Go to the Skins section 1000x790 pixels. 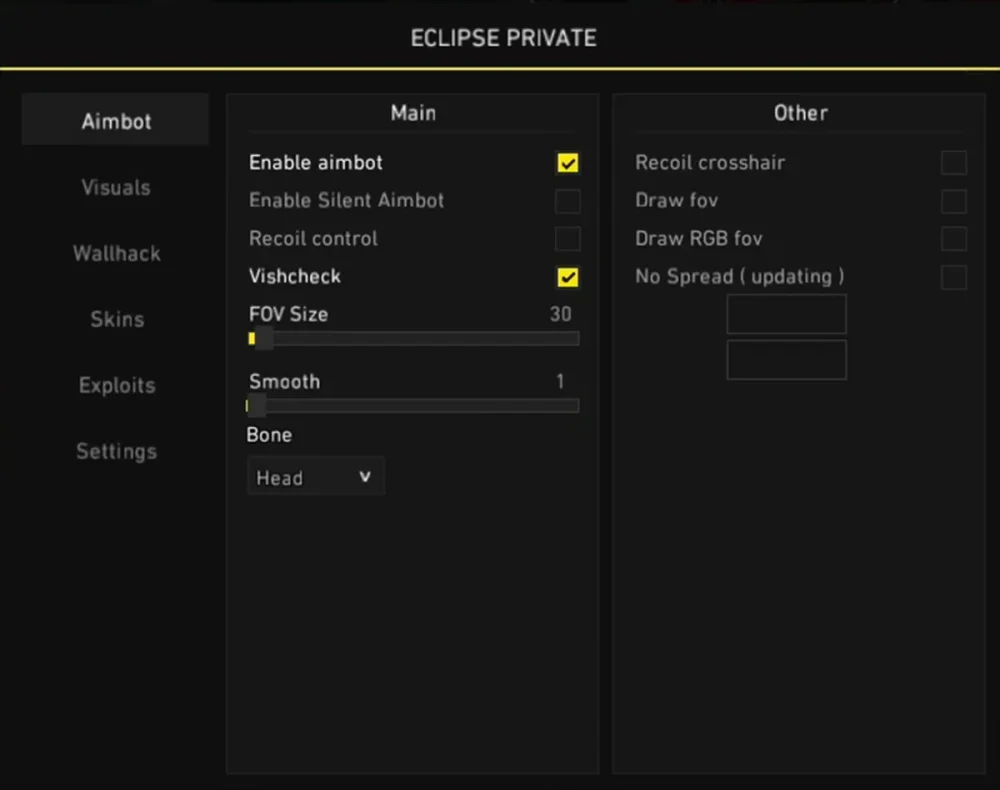click(116, 319)
